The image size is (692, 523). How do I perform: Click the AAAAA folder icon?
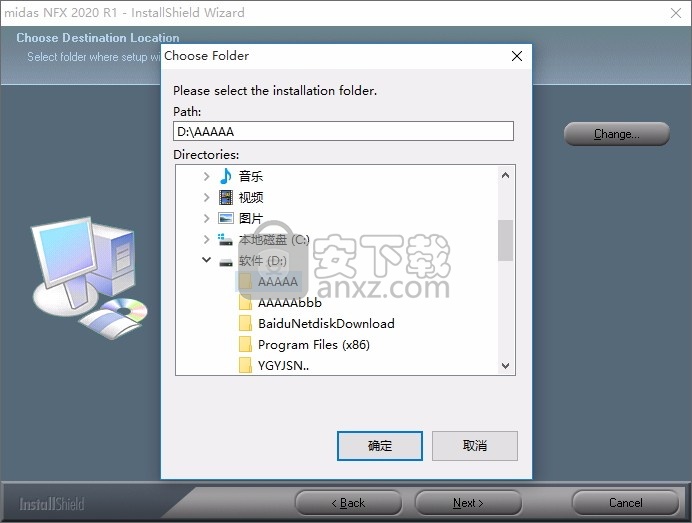point(245,281)
